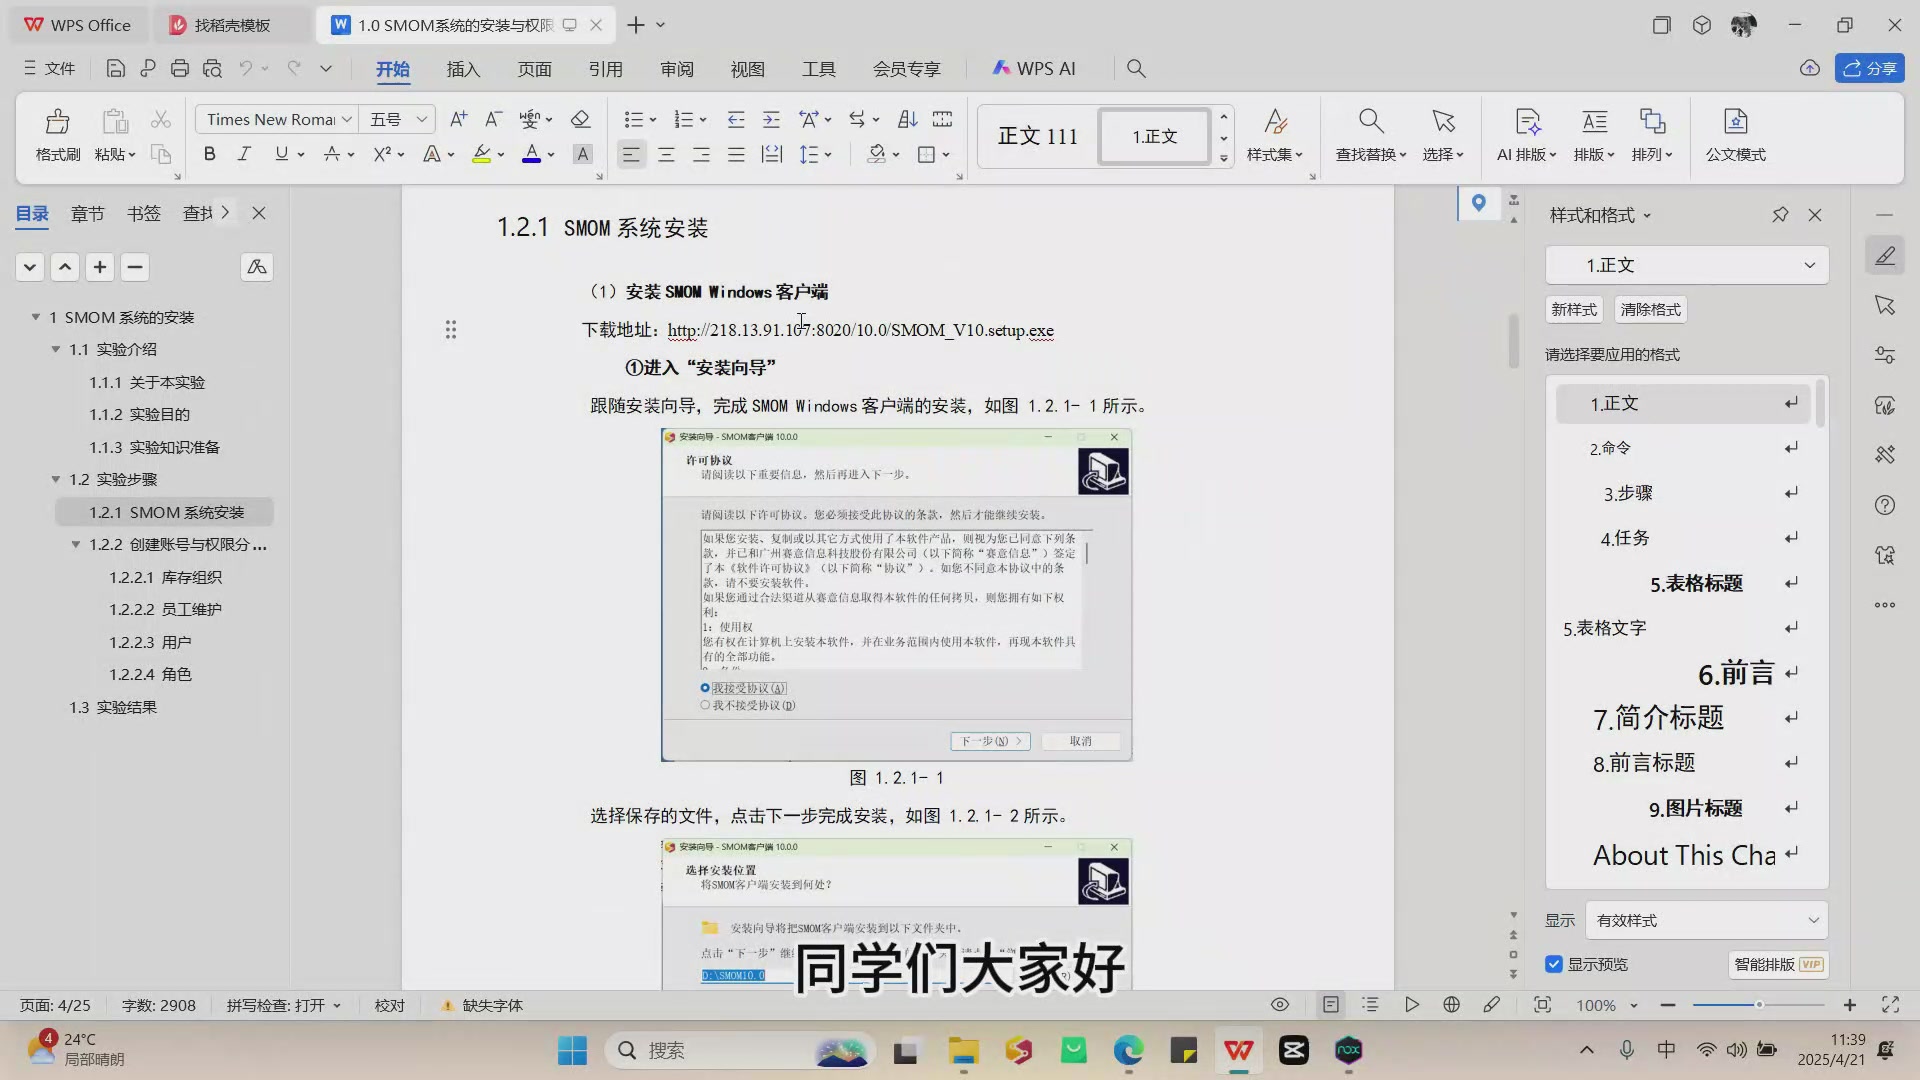Click the eraser clear-formatting icon

click(x=580, y=119)
